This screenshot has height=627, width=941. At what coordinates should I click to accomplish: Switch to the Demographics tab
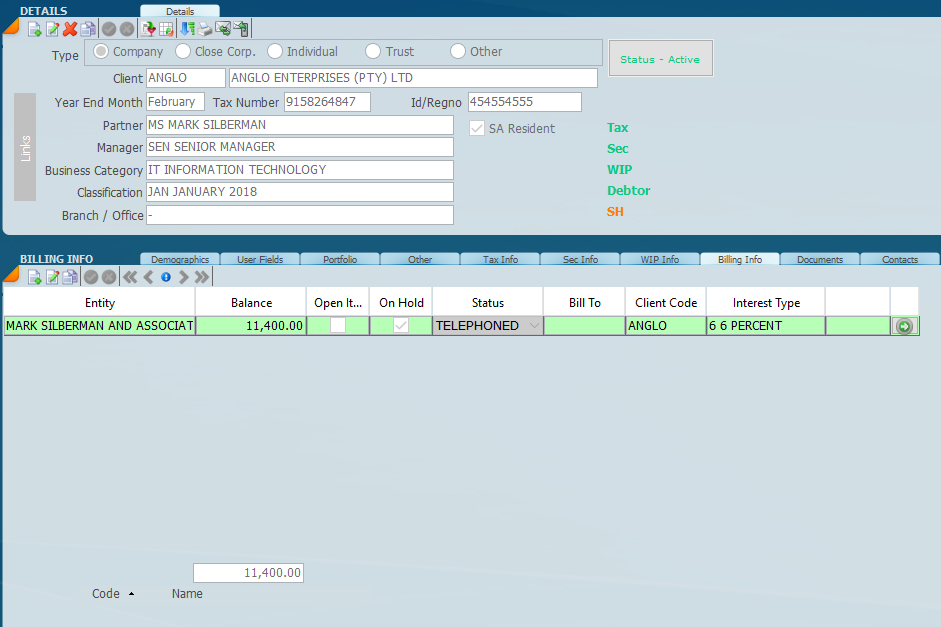(x=180, y=259)
